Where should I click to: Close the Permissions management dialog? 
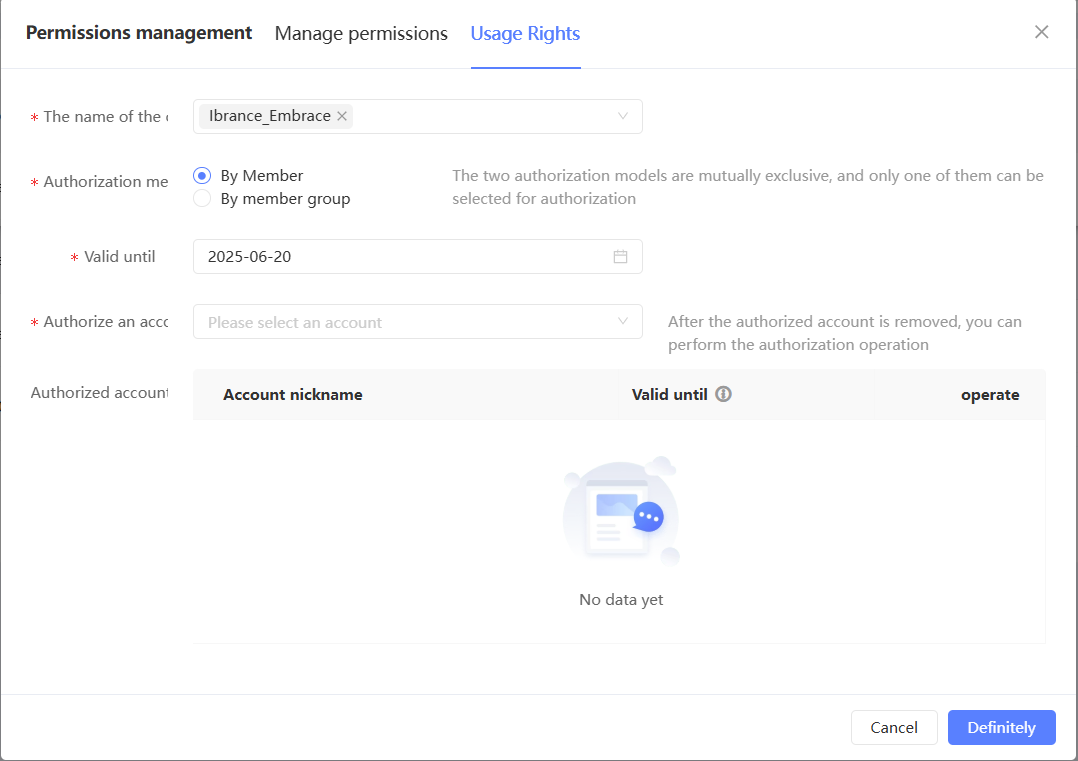point(1041,32)
